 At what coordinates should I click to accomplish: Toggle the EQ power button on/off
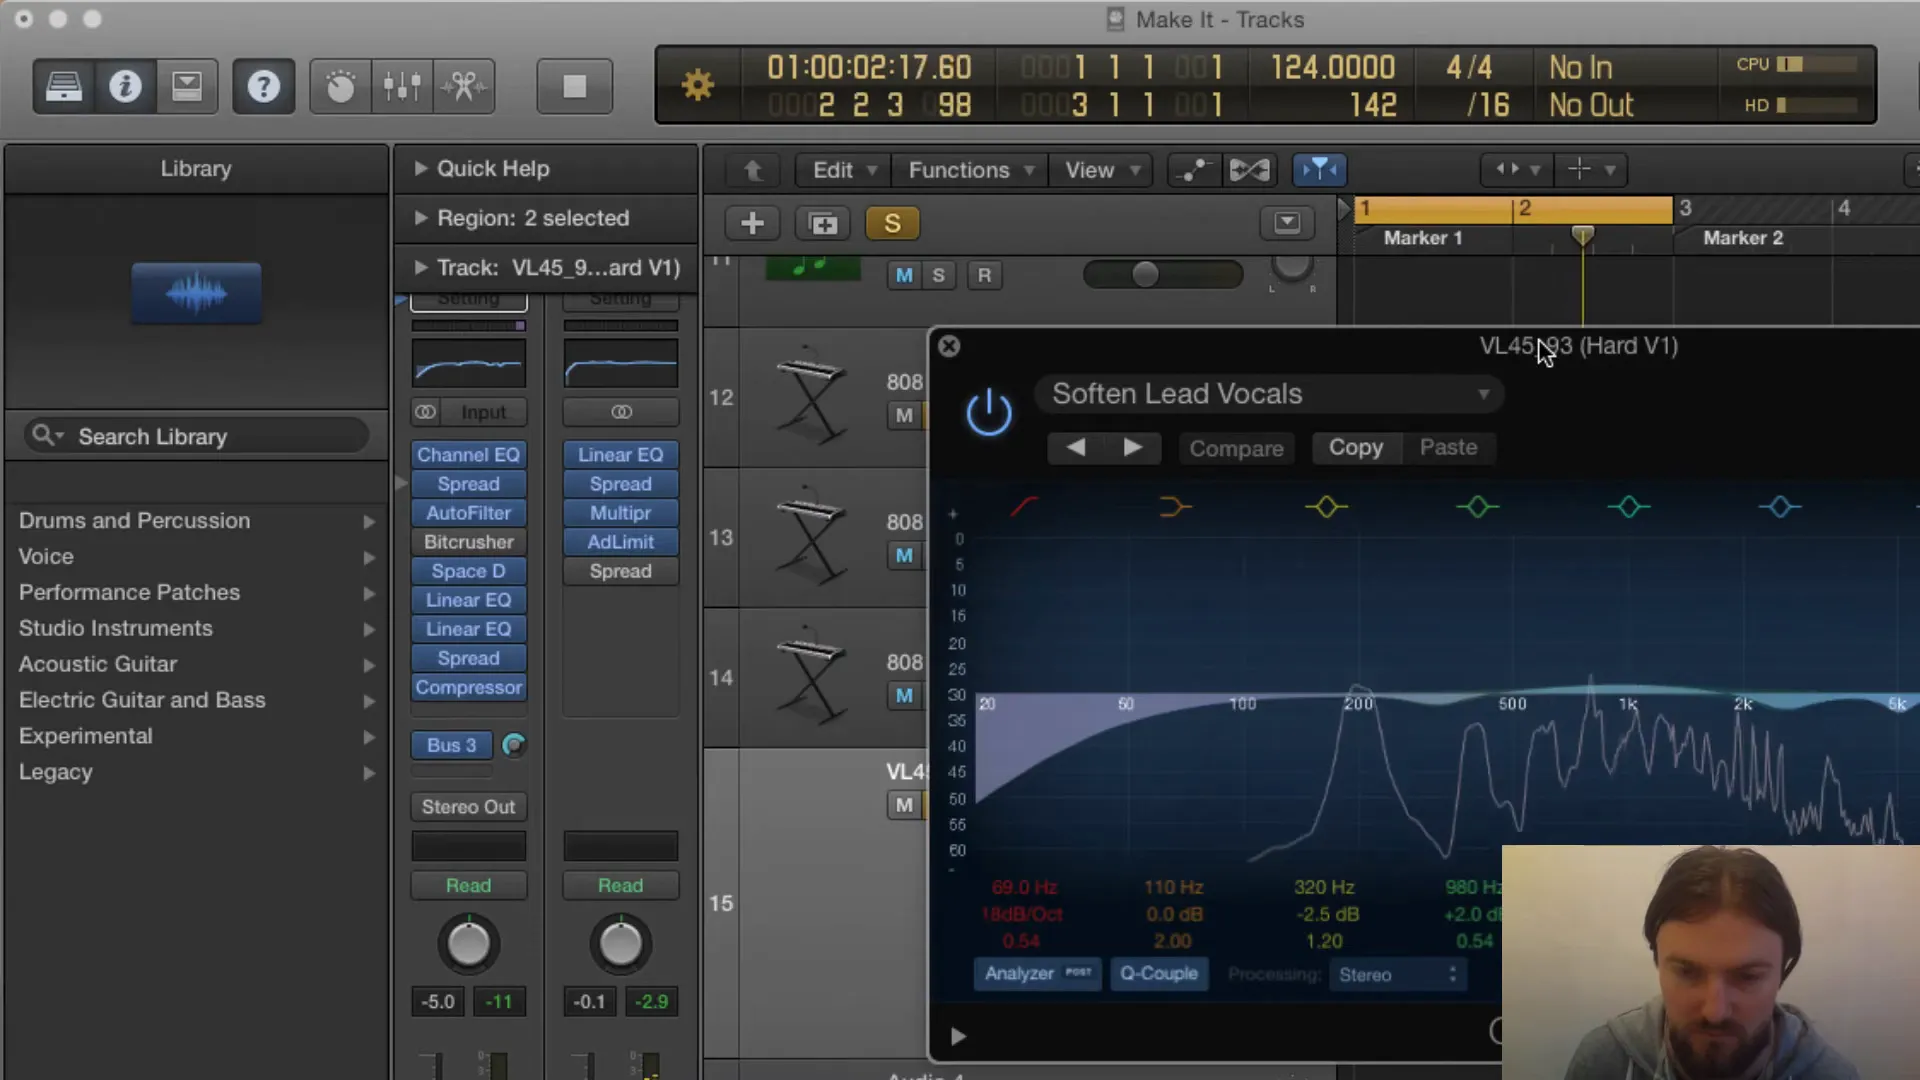pyautogui.click(x=988, y=411)
